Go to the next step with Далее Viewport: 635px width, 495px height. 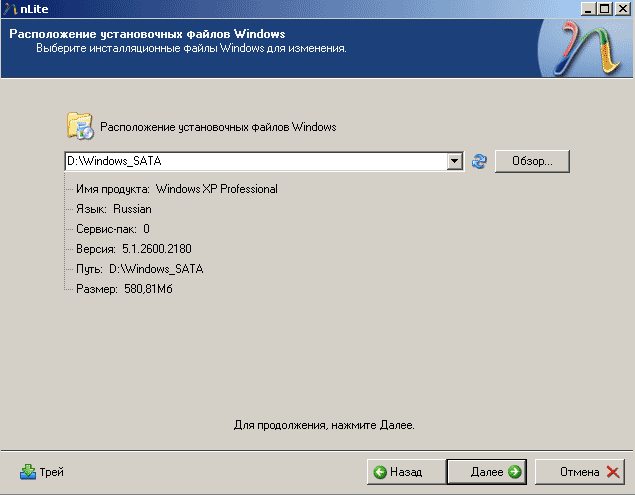point(486,472)
